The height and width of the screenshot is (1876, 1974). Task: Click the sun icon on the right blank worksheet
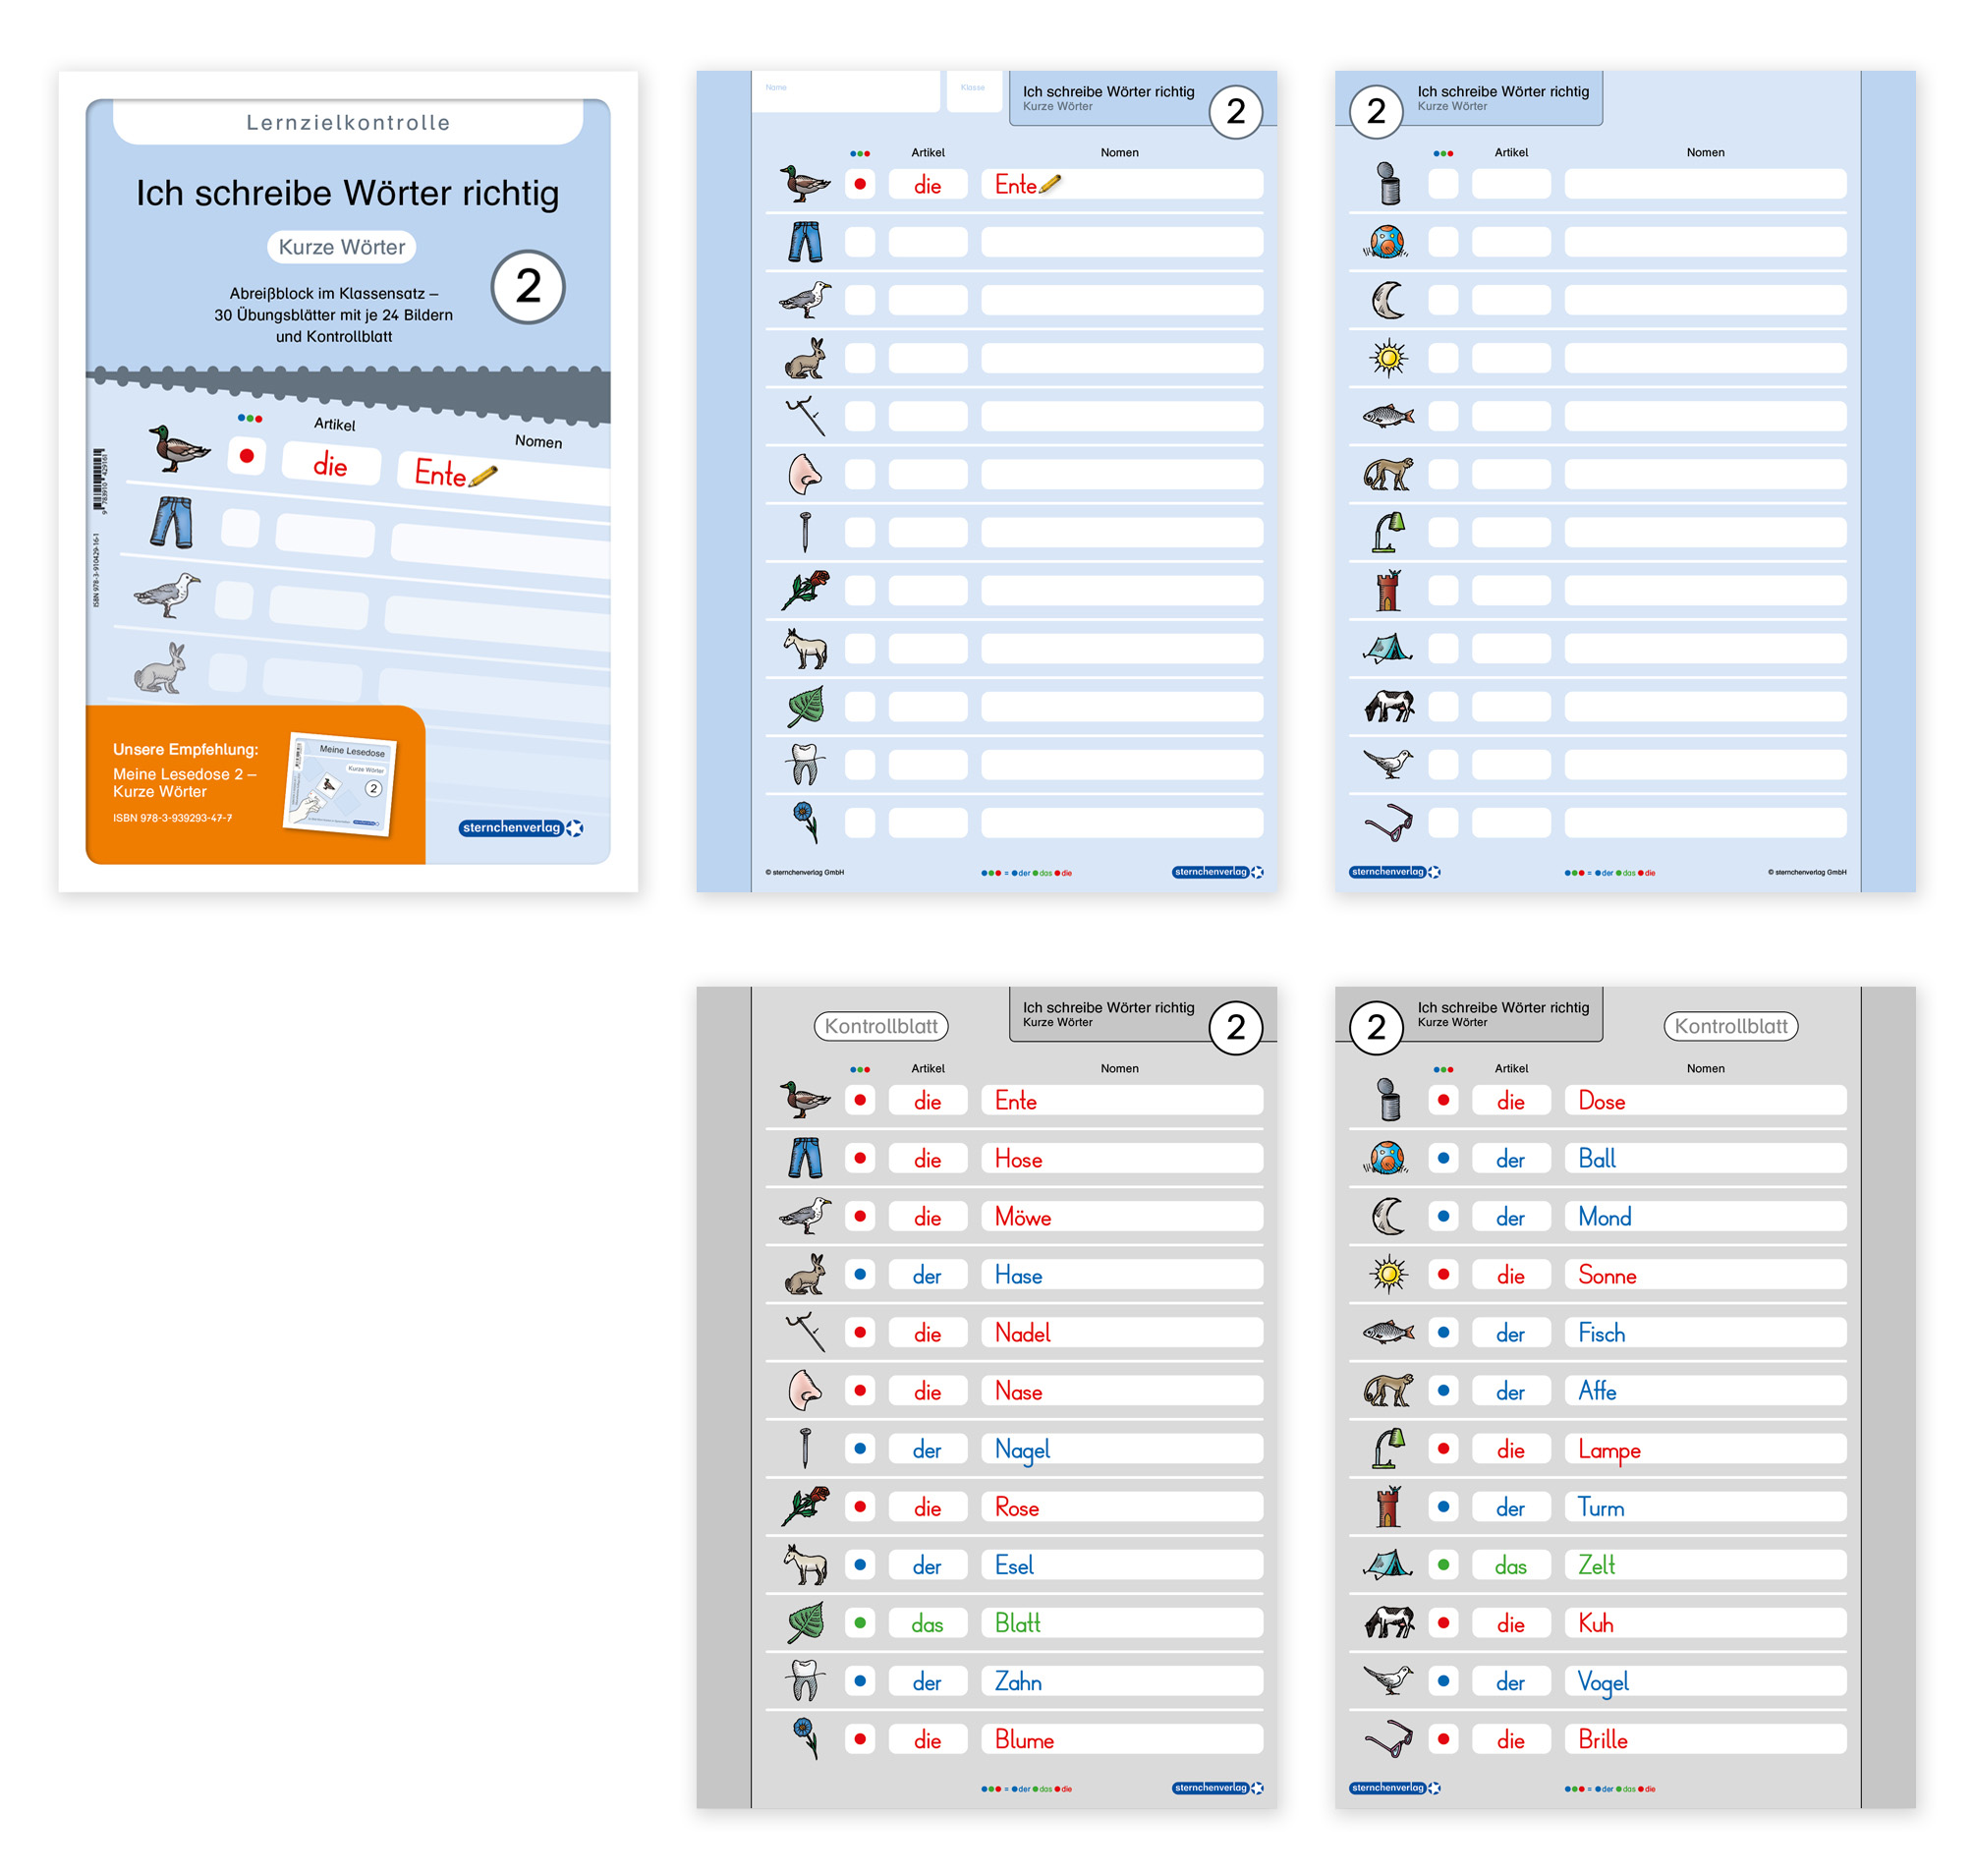[x=1387, y=358]
